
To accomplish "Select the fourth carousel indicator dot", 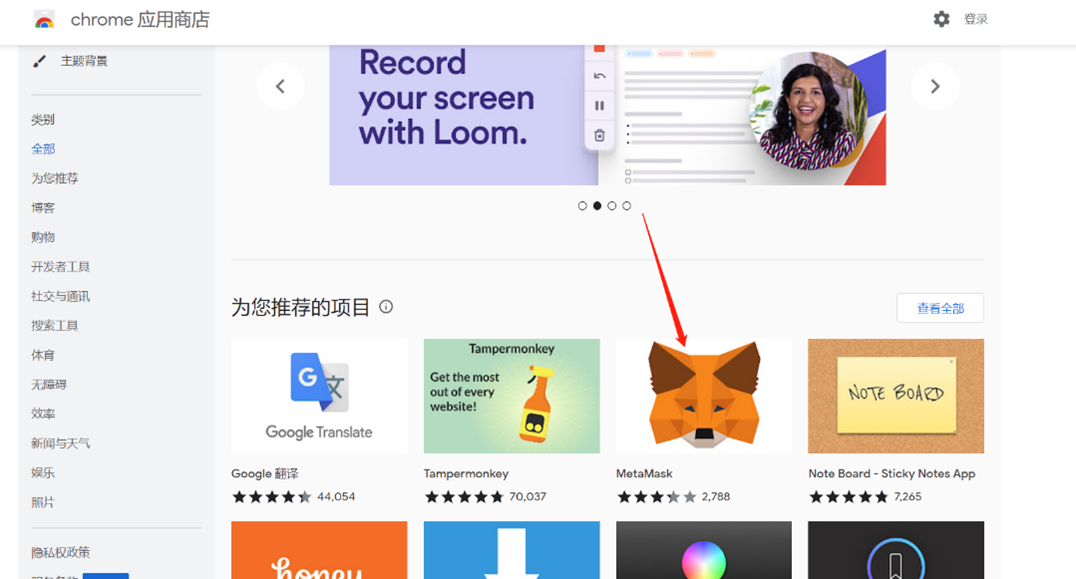I will pyautogui.click(x=627, y=206).
